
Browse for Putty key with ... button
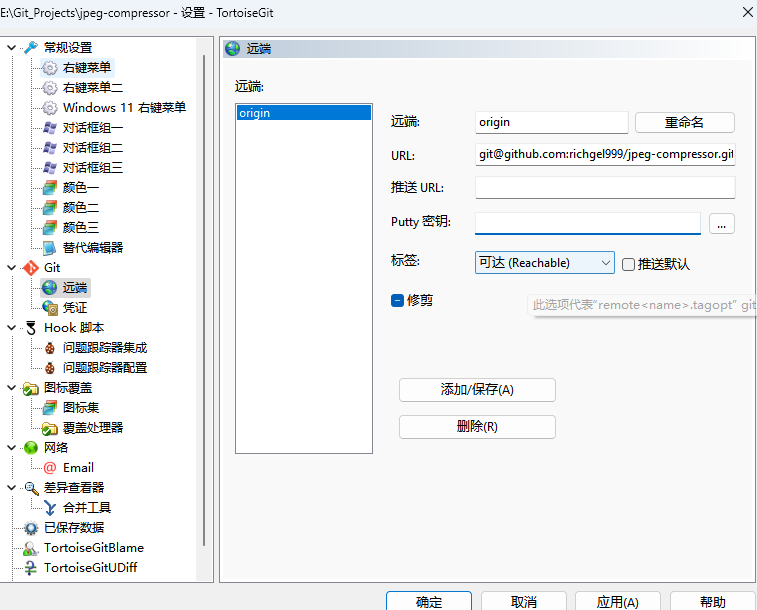point(721,223)
